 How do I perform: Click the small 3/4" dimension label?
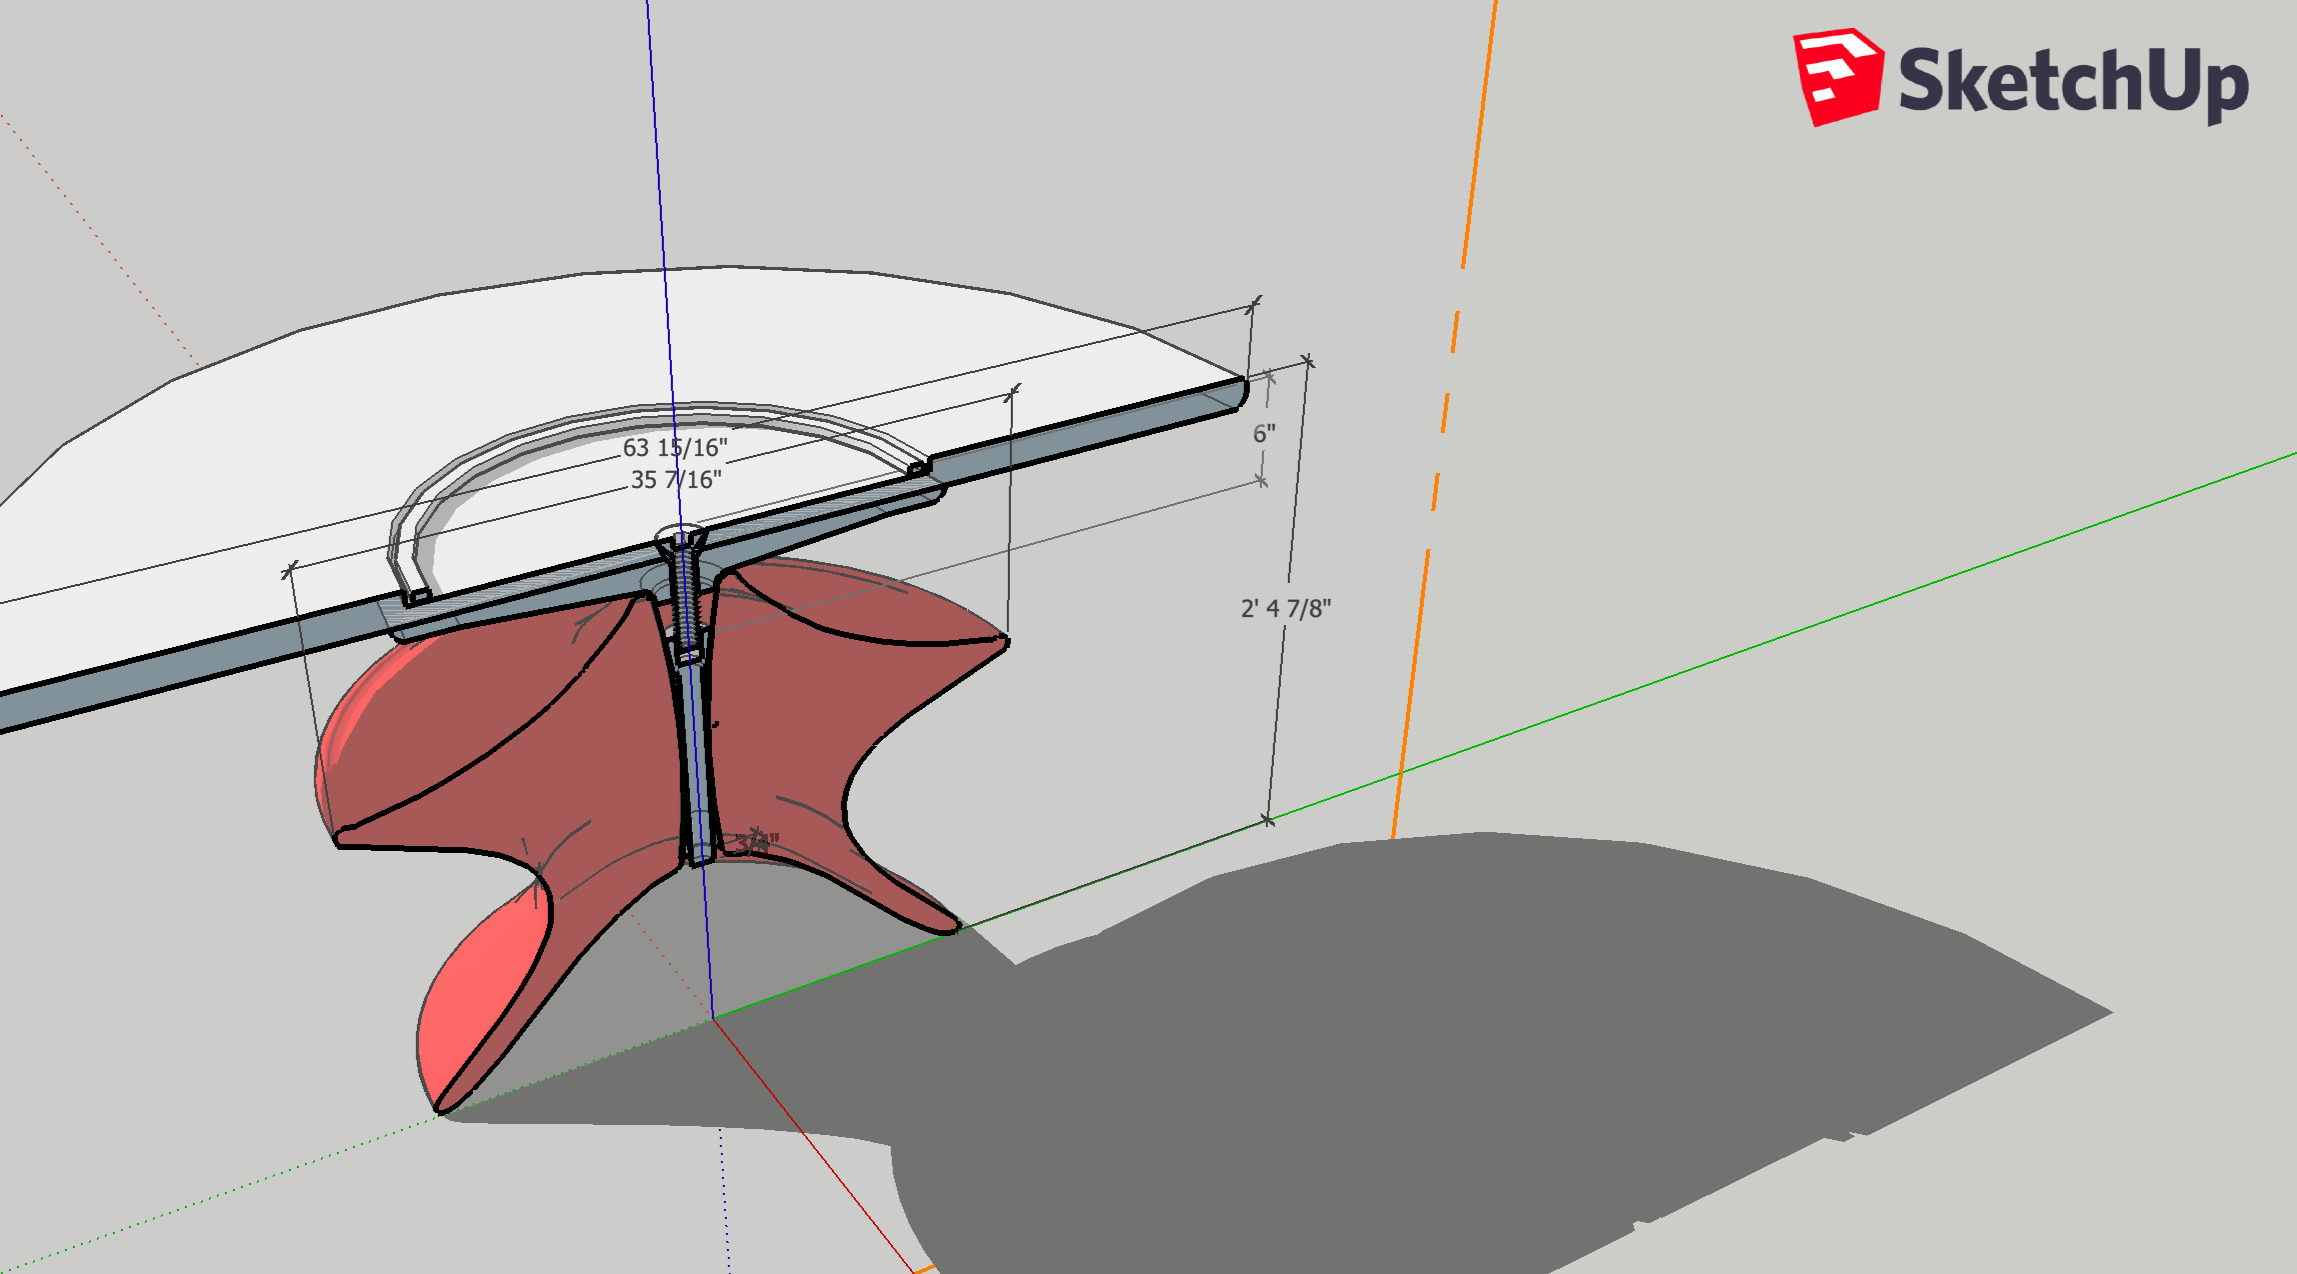(x=757, y=842)
